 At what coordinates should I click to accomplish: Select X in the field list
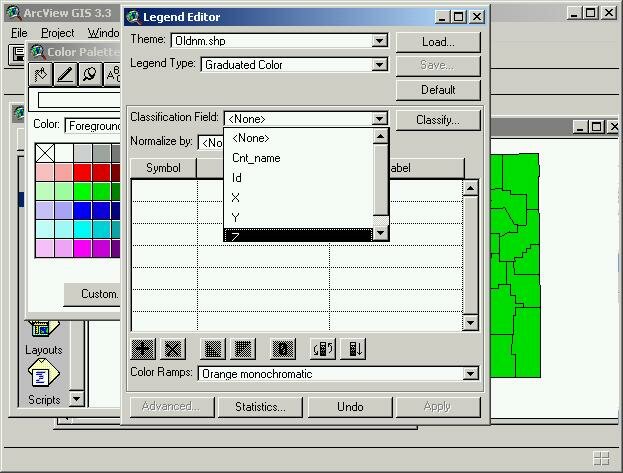[x=299, y=198]
